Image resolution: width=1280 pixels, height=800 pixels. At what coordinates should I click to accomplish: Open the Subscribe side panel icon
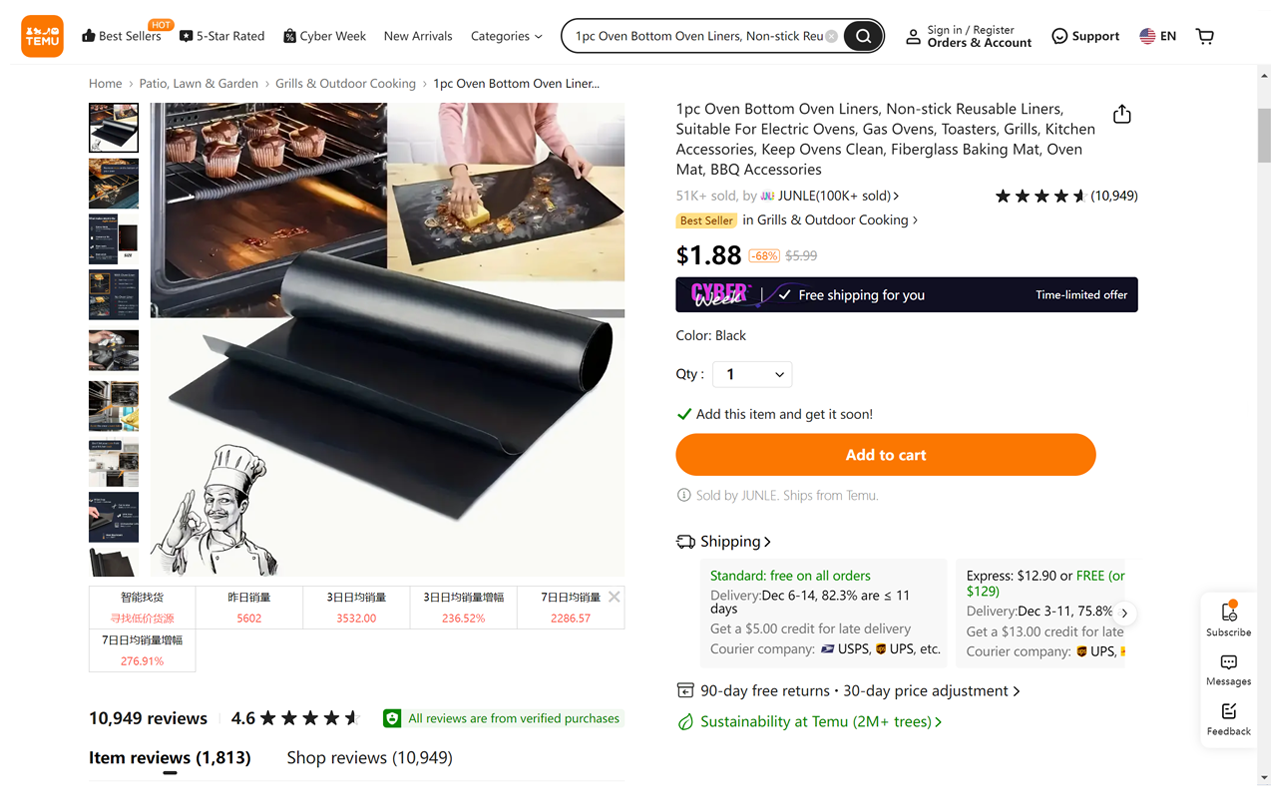(1228, 618)
